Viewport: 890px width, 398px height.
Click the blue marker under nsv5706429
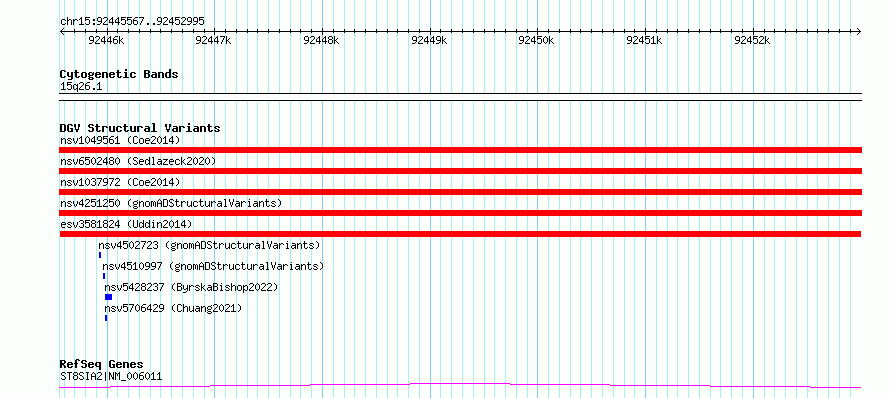click(106, 318)
